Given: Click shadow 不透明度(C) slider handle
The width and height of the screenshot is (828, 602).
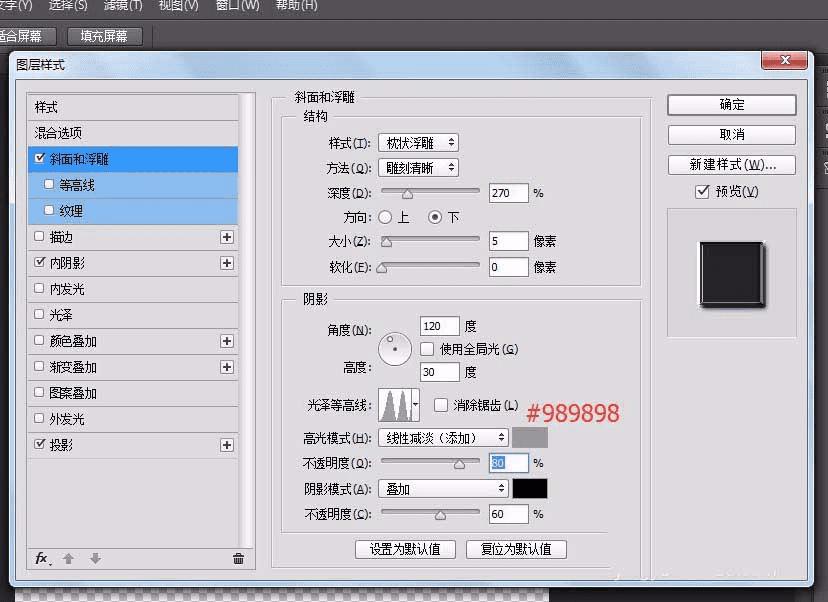Looking at the screenshot, I should pos(440,515).
